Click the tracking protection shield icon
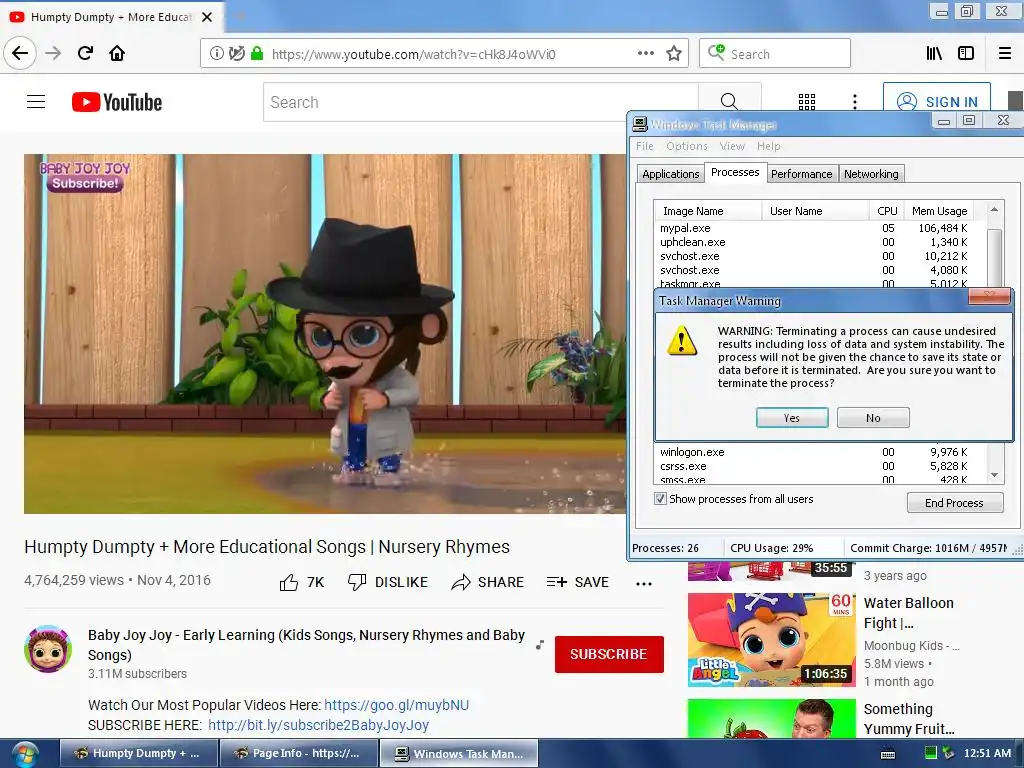 236,54
